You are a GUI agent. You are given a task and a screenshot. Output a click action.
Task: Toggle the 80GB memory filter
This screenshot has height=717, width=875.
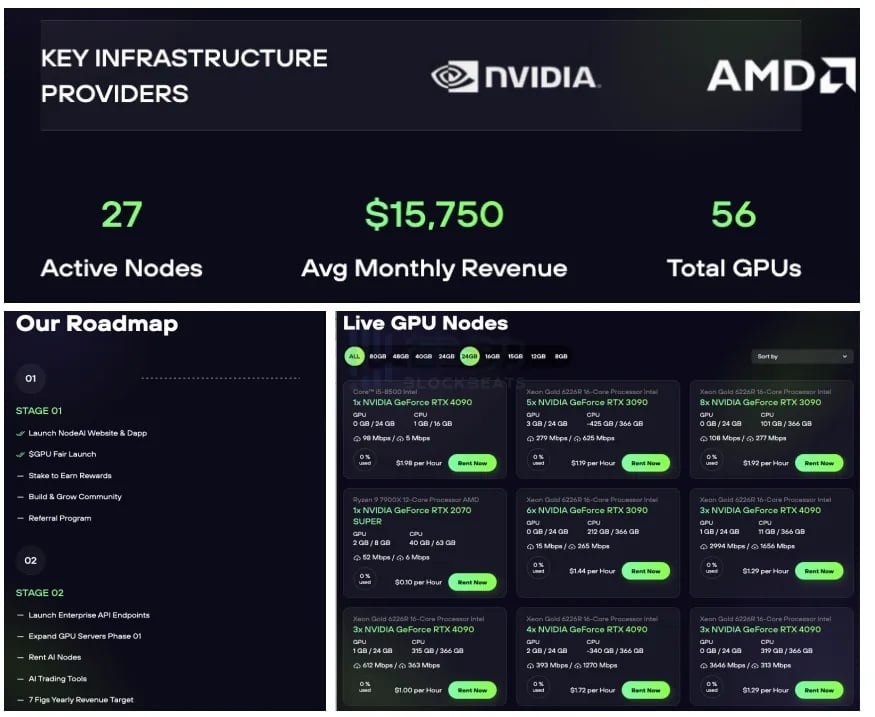coord(378,356)
